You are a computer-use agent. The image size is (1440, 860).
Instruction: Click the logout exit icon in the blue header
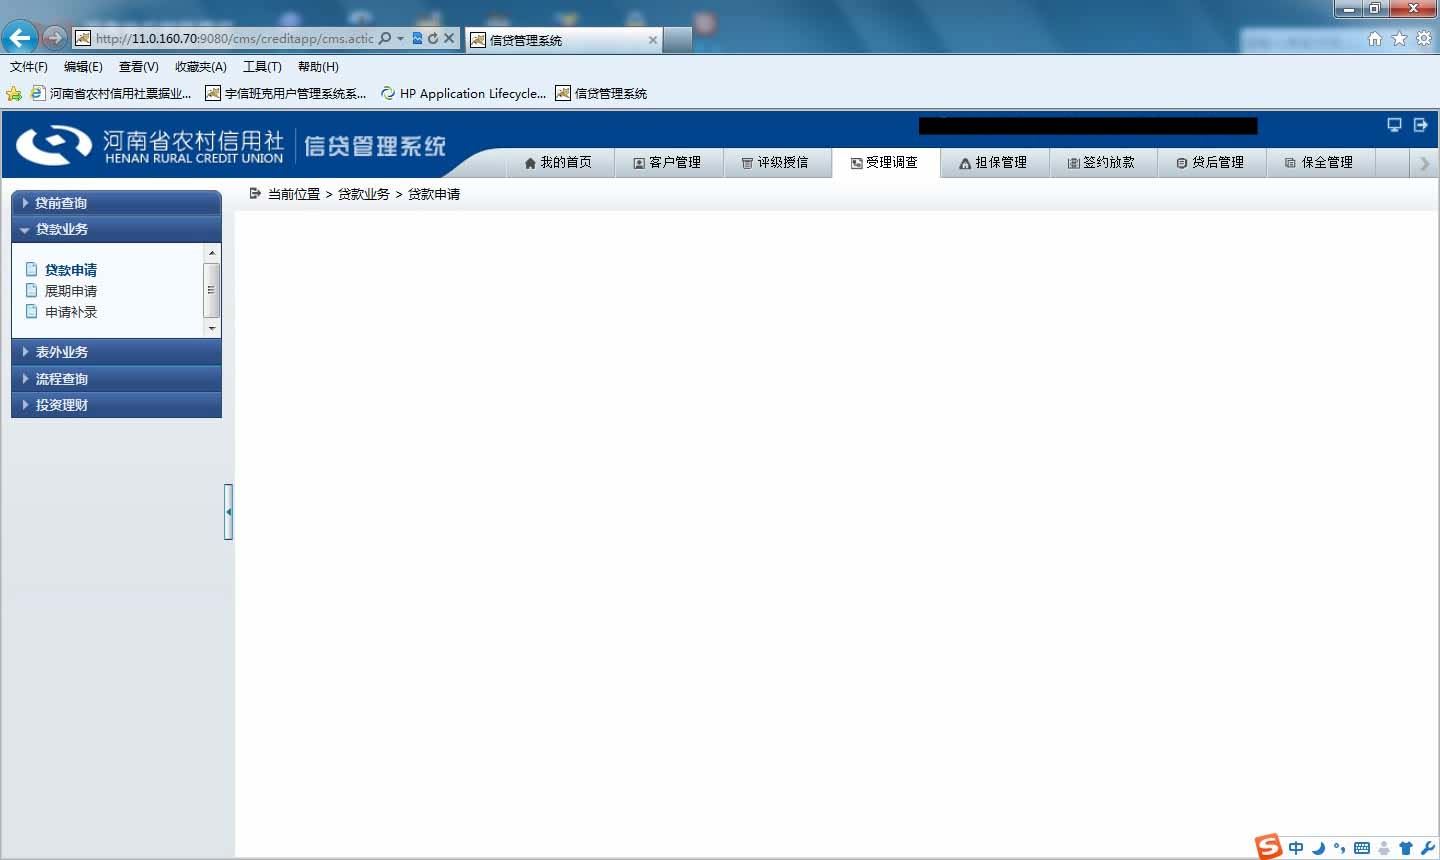(1420, 125)
